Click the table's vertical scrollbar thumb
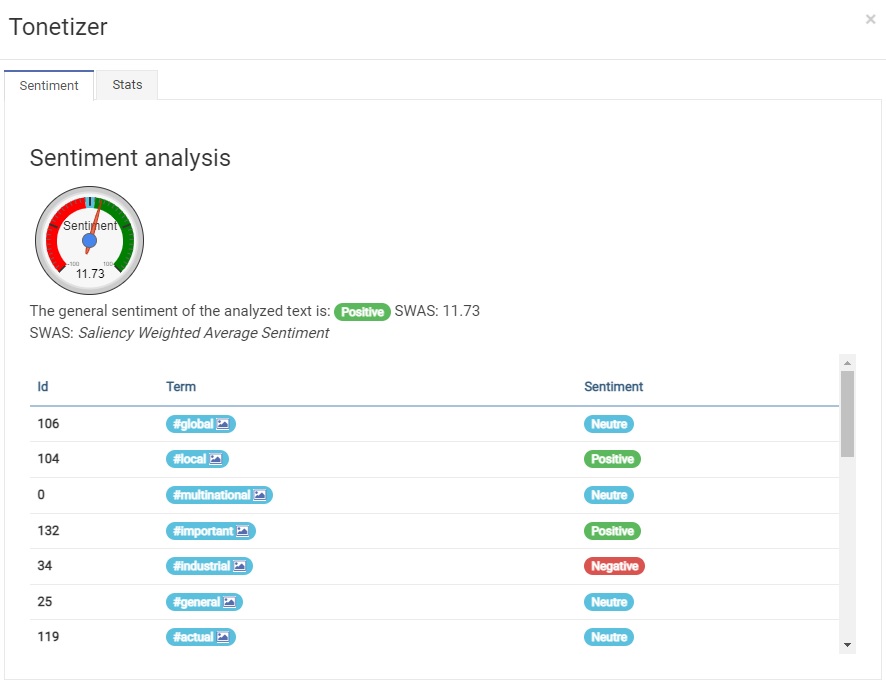Image resolution: width=886 pixels, height=685 pixels. (847, 414)
